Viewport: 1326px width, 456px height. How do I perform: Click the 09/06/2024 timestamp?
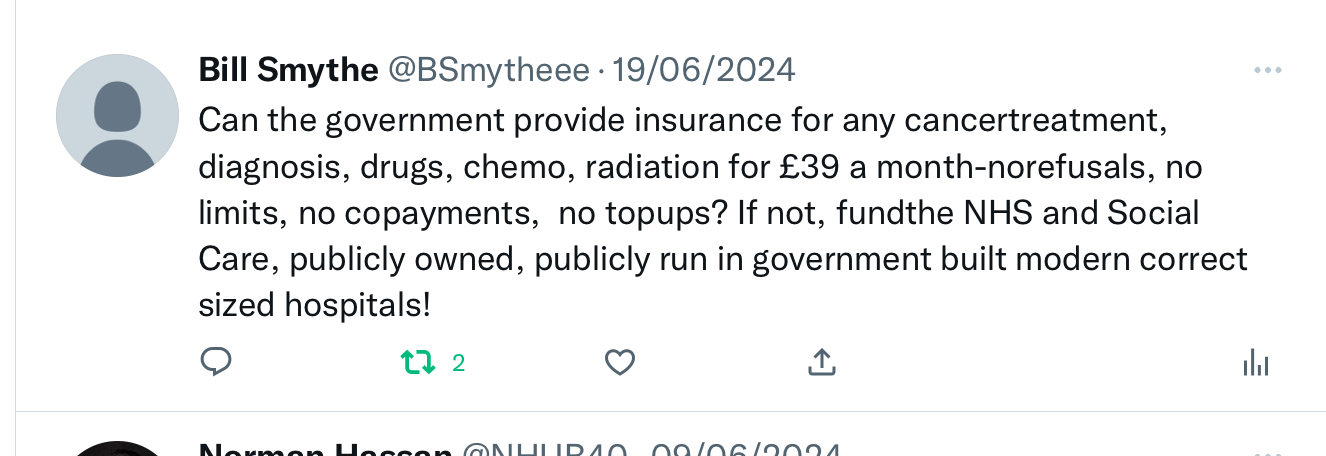(745, 451)
